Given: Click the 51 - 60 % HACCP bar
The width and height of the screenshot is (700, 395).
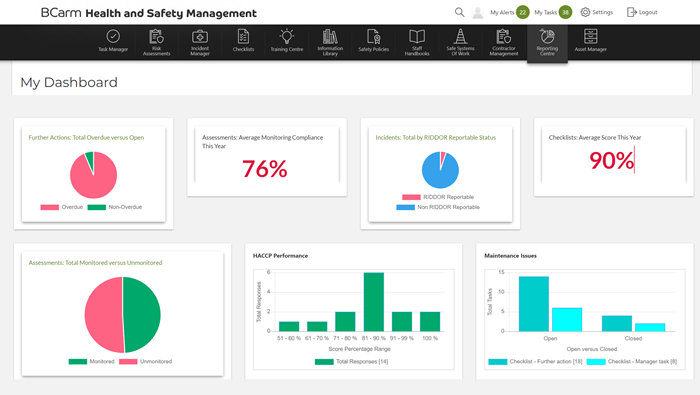Looking at the screenshot, I should [x=289, y=326].
